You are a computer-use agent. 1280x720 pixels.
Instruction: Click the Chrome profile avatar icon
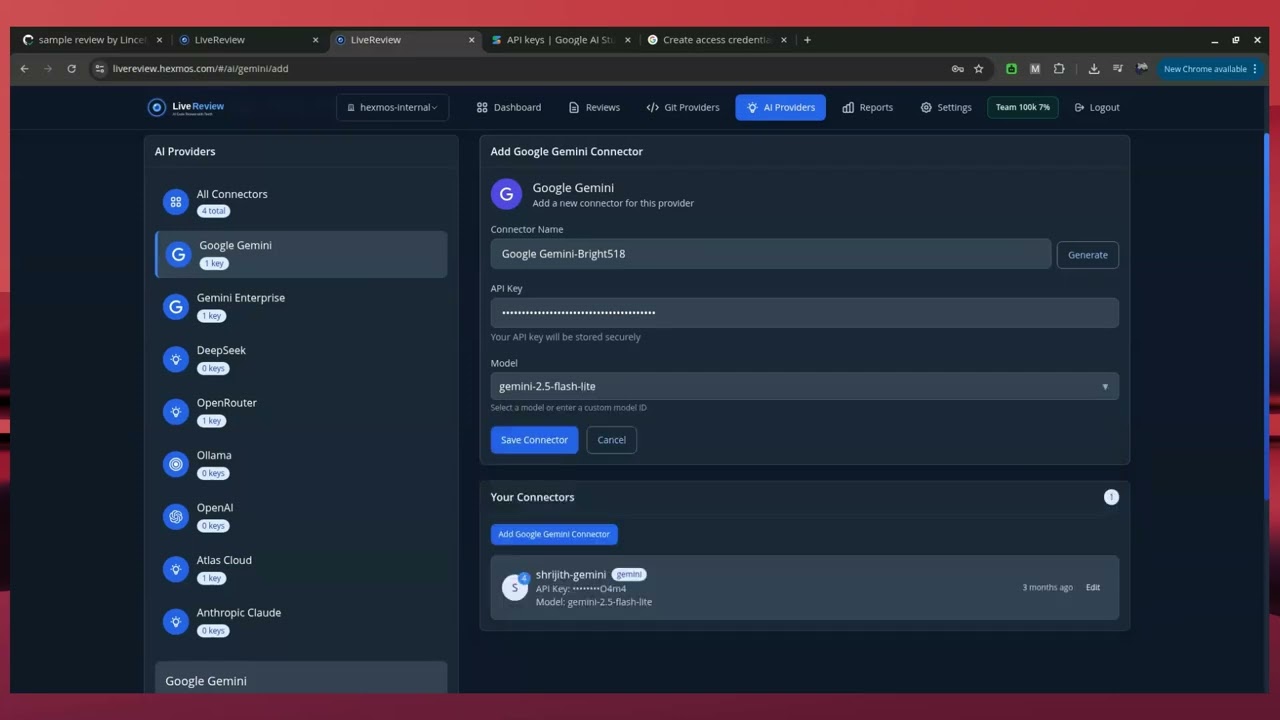point(1142,69)
